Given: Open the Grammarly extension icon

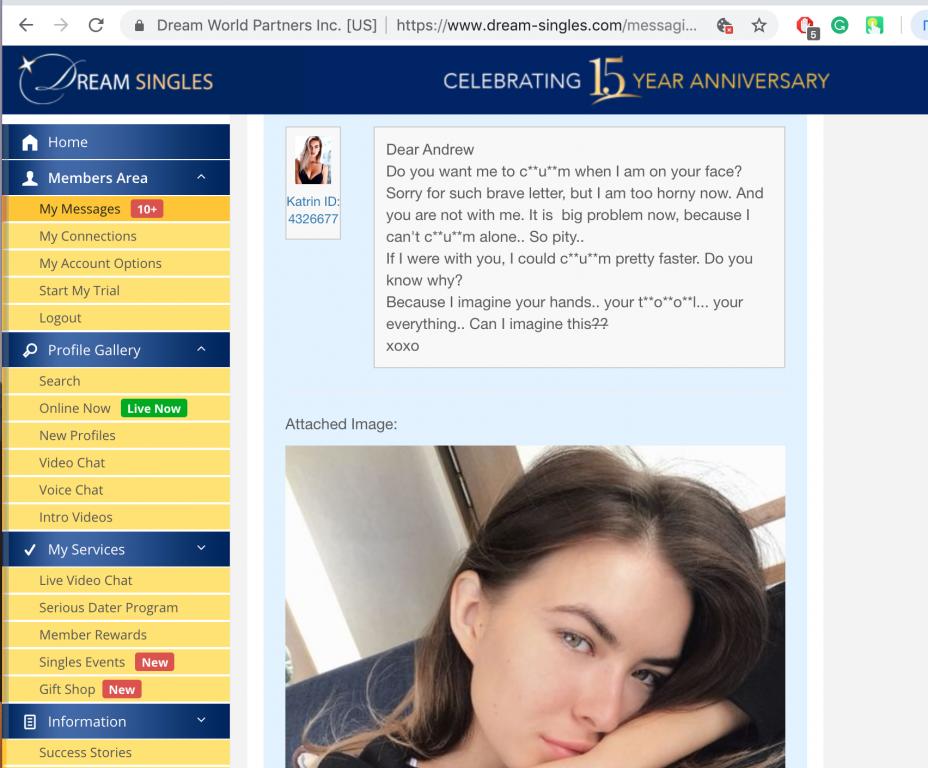Looking at the screenshot, I should (840, 26).
